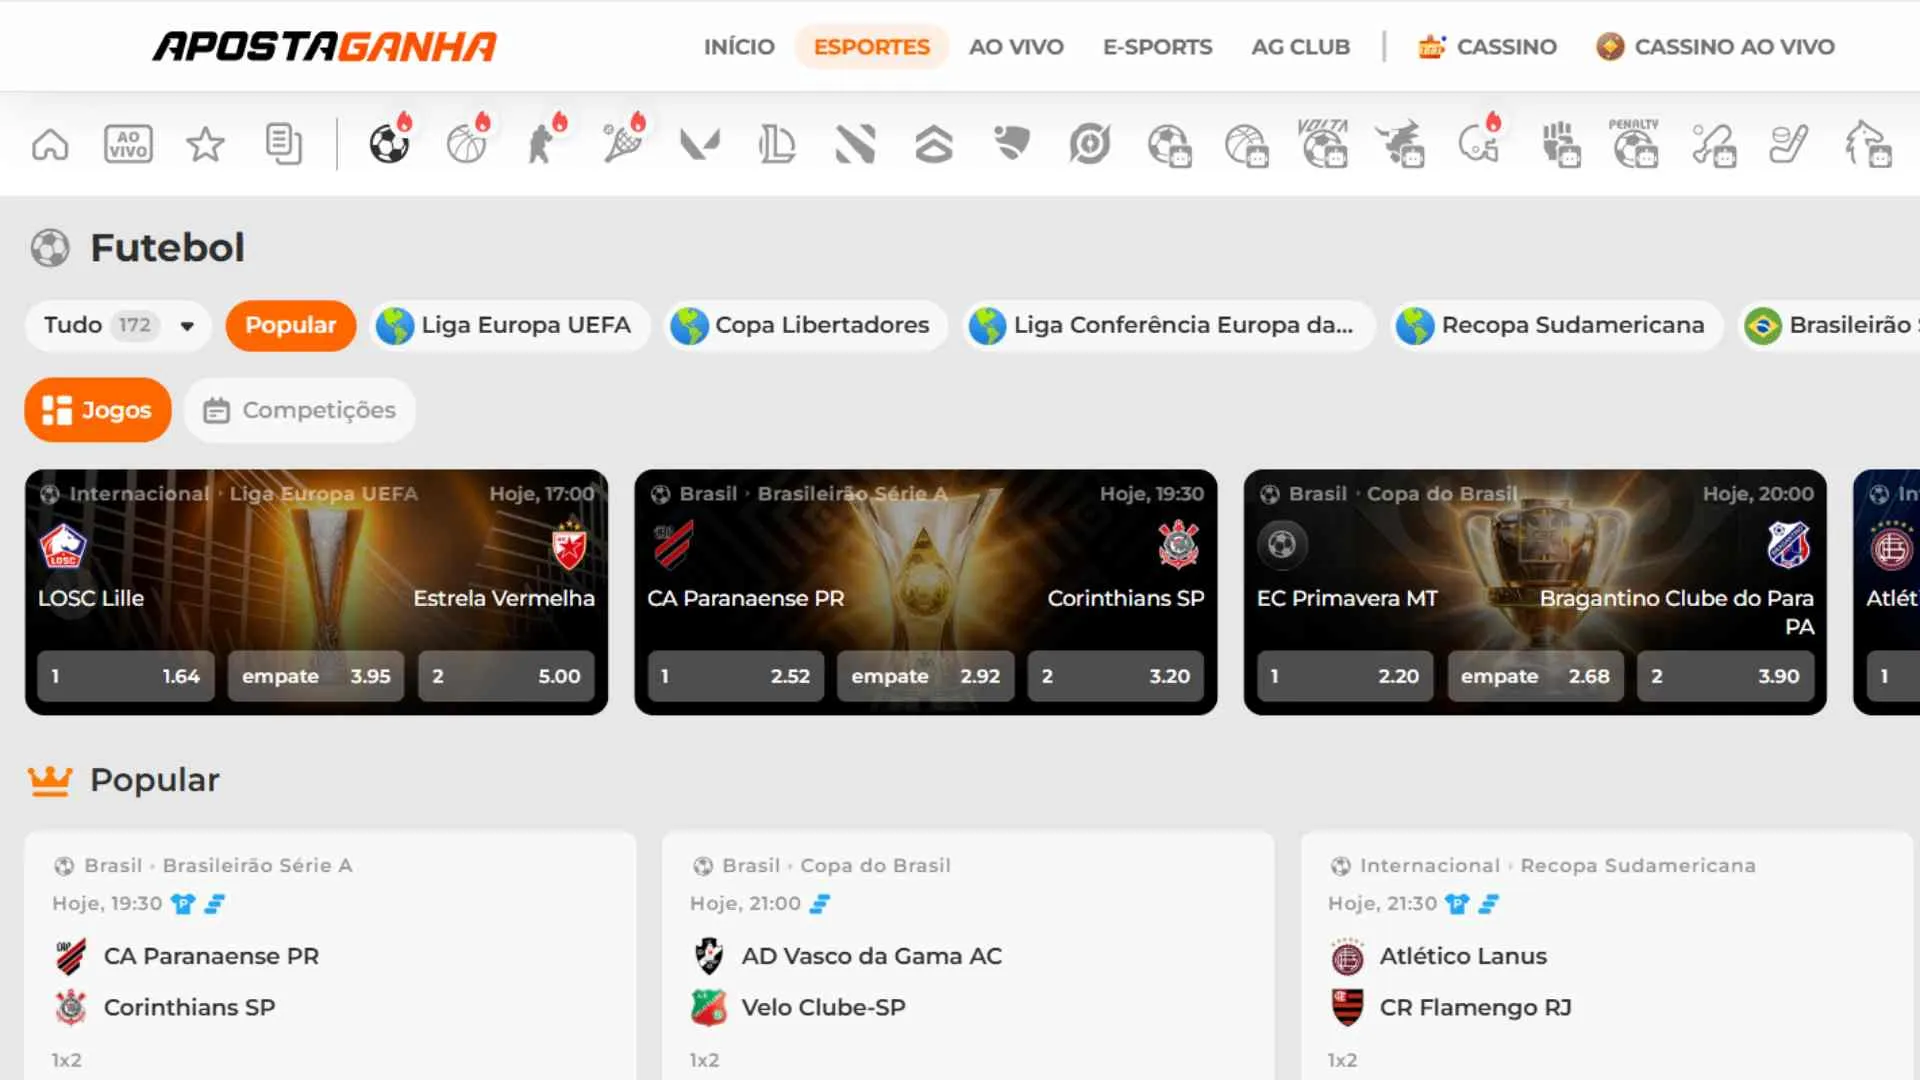Click the AO VIVO sidebar icon
The image size is (1920, 1080).
pos(128,143)
